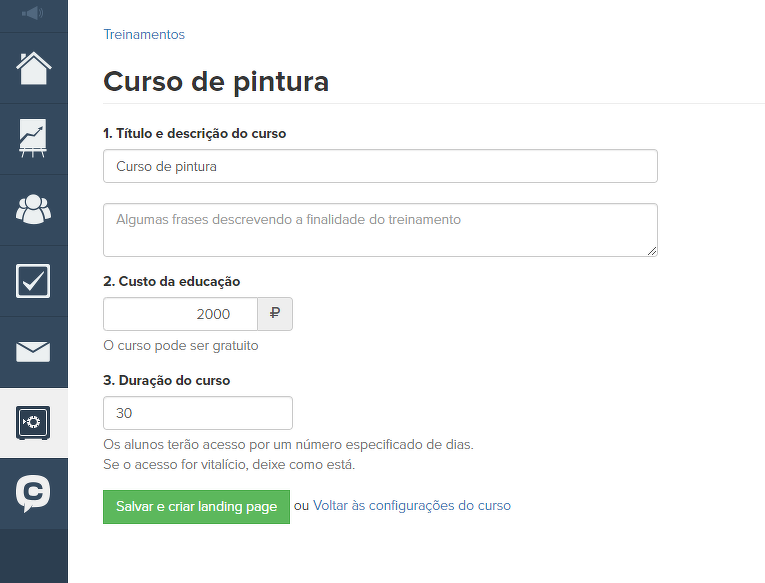
Task: Open the checkmark tasks section in sidebar
Action: (x=33, y=281)
